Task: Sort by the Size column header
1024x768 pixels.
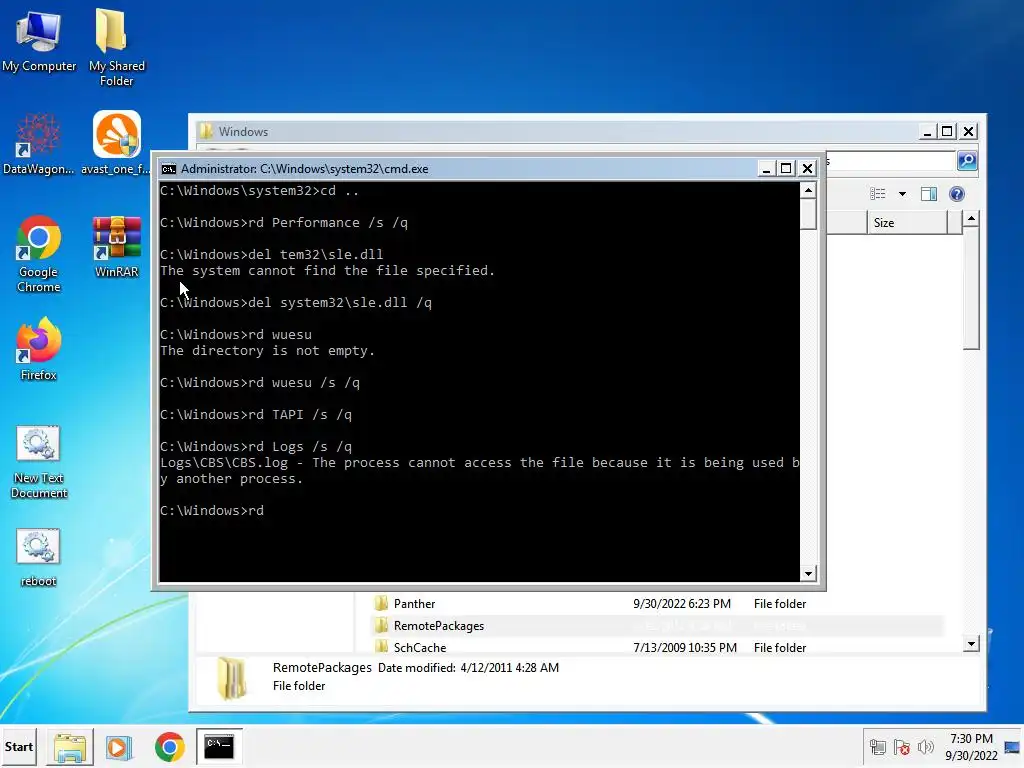Action: (x=908, y=223)
